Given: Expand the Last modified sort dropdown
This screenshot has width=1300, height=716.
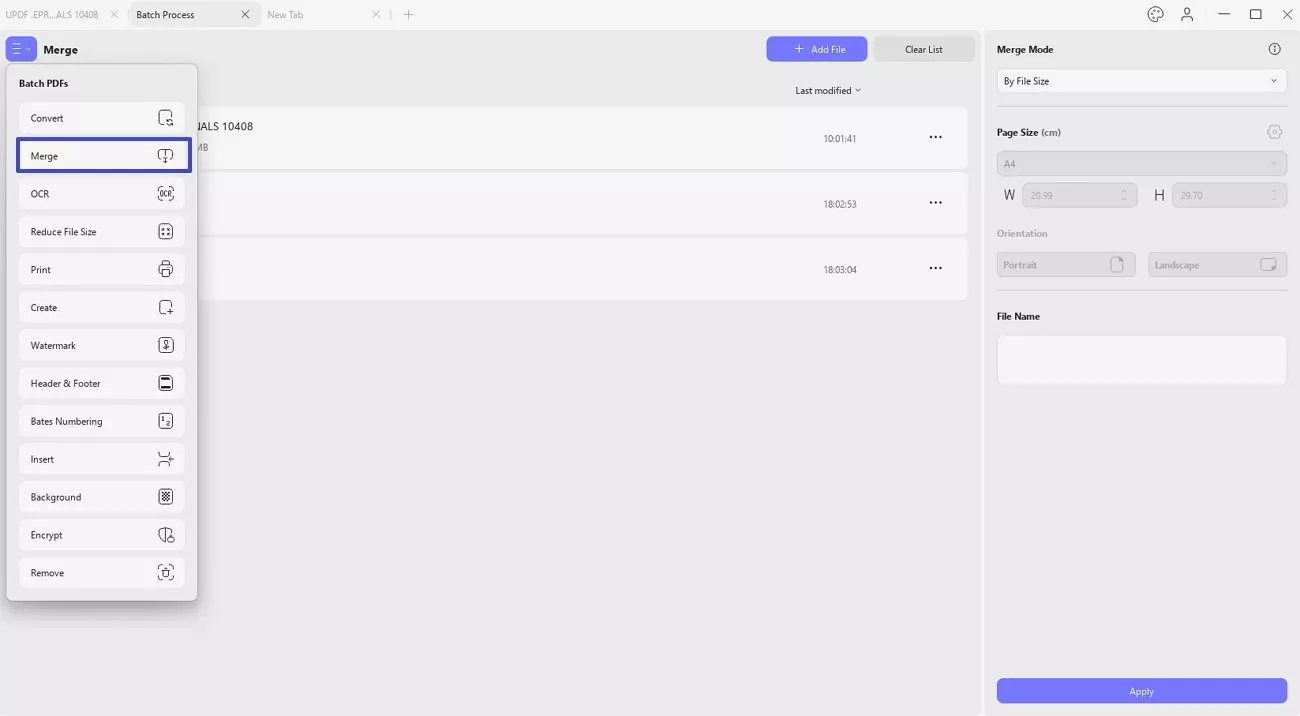Looking at the screenshot, I should [828, 91].
